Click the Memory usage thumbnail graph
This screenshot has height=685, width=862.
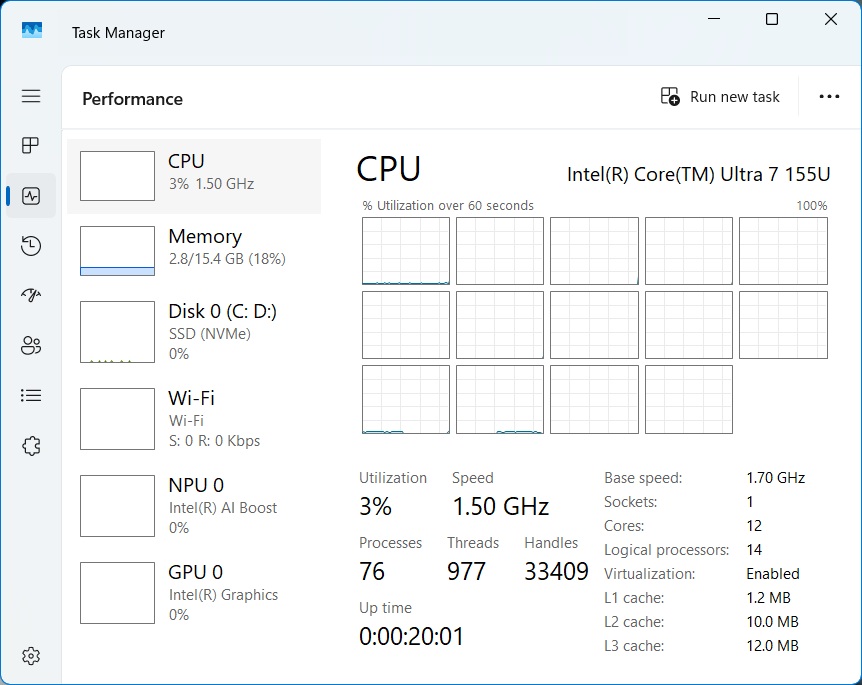[x=117, y=251]
